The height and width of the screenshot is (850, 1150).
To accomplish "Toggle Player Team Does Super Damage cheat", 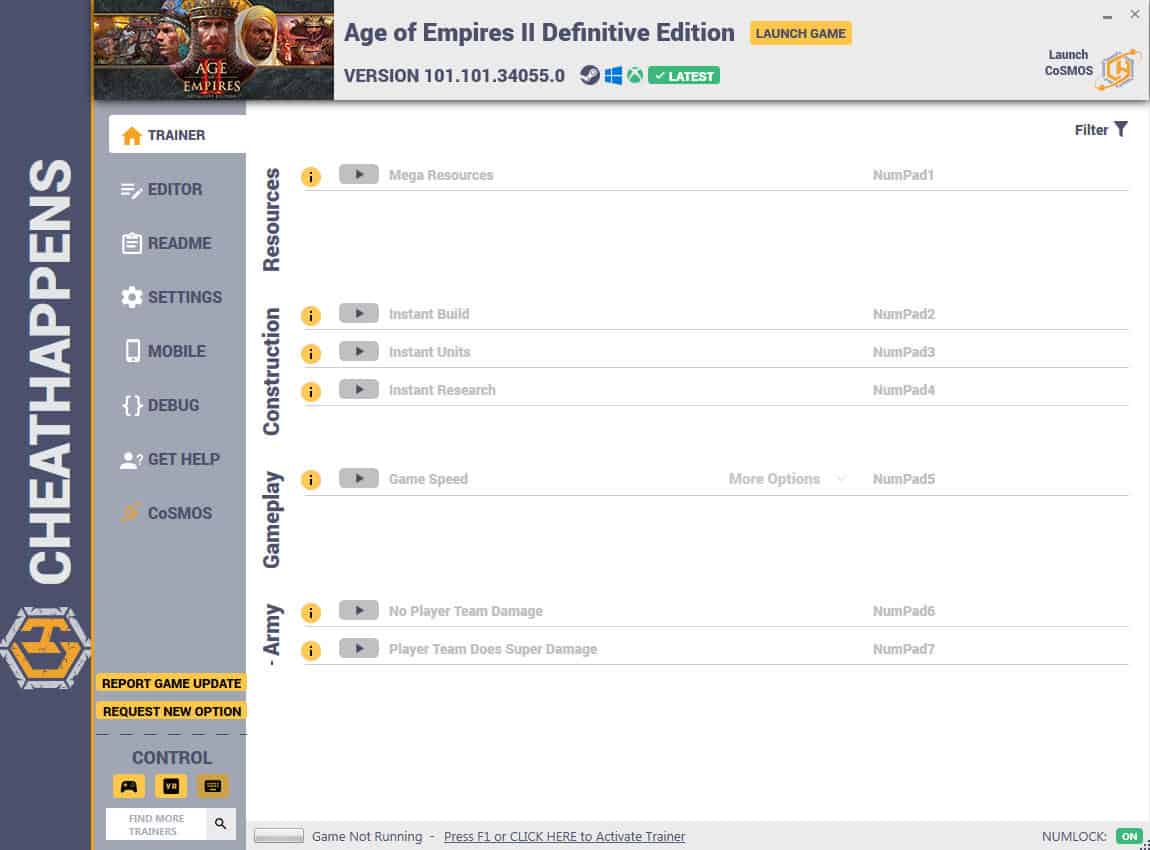I will click(359, 648).
